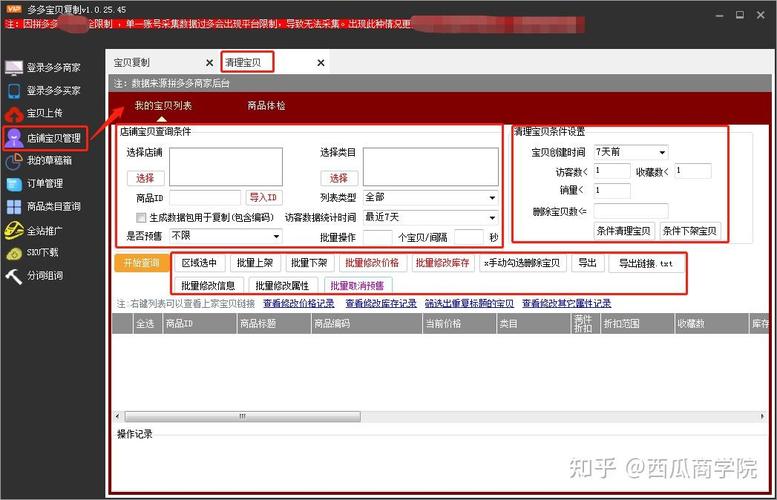Focus the 销量< input field
Viewport: 777px width, 500px height.
[612, 190]
